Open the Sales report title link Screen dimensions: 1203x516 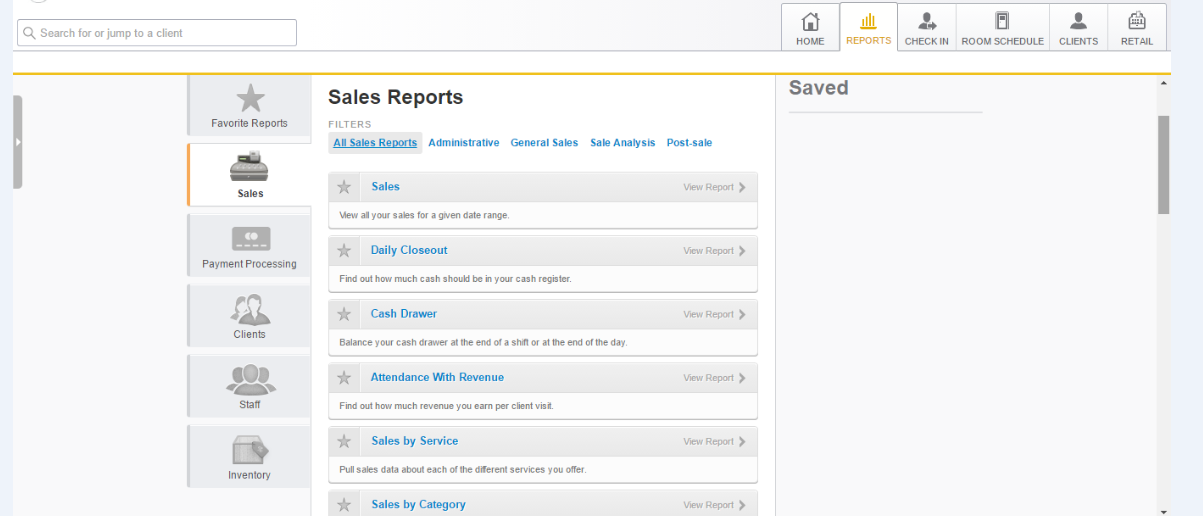(385, 187)
